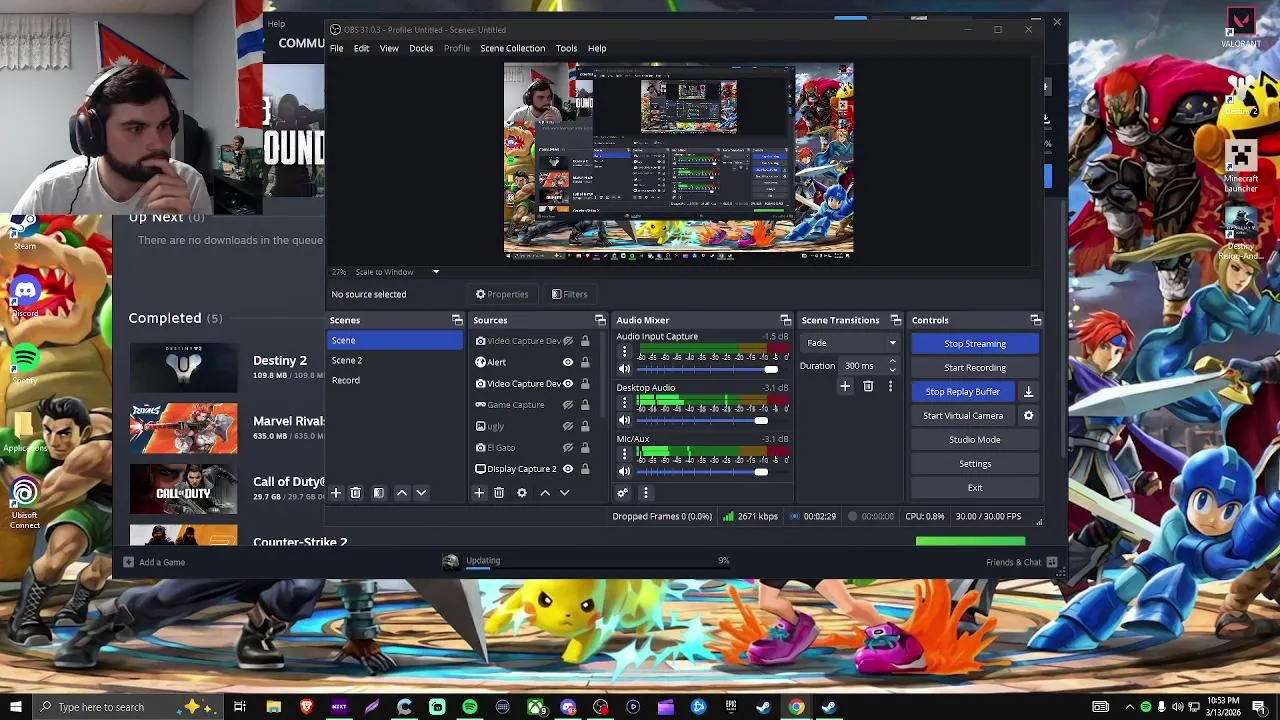This screenshot has width=1280, height=720.
Task: Add a new source with the plus icon
Action: [479, 493]
